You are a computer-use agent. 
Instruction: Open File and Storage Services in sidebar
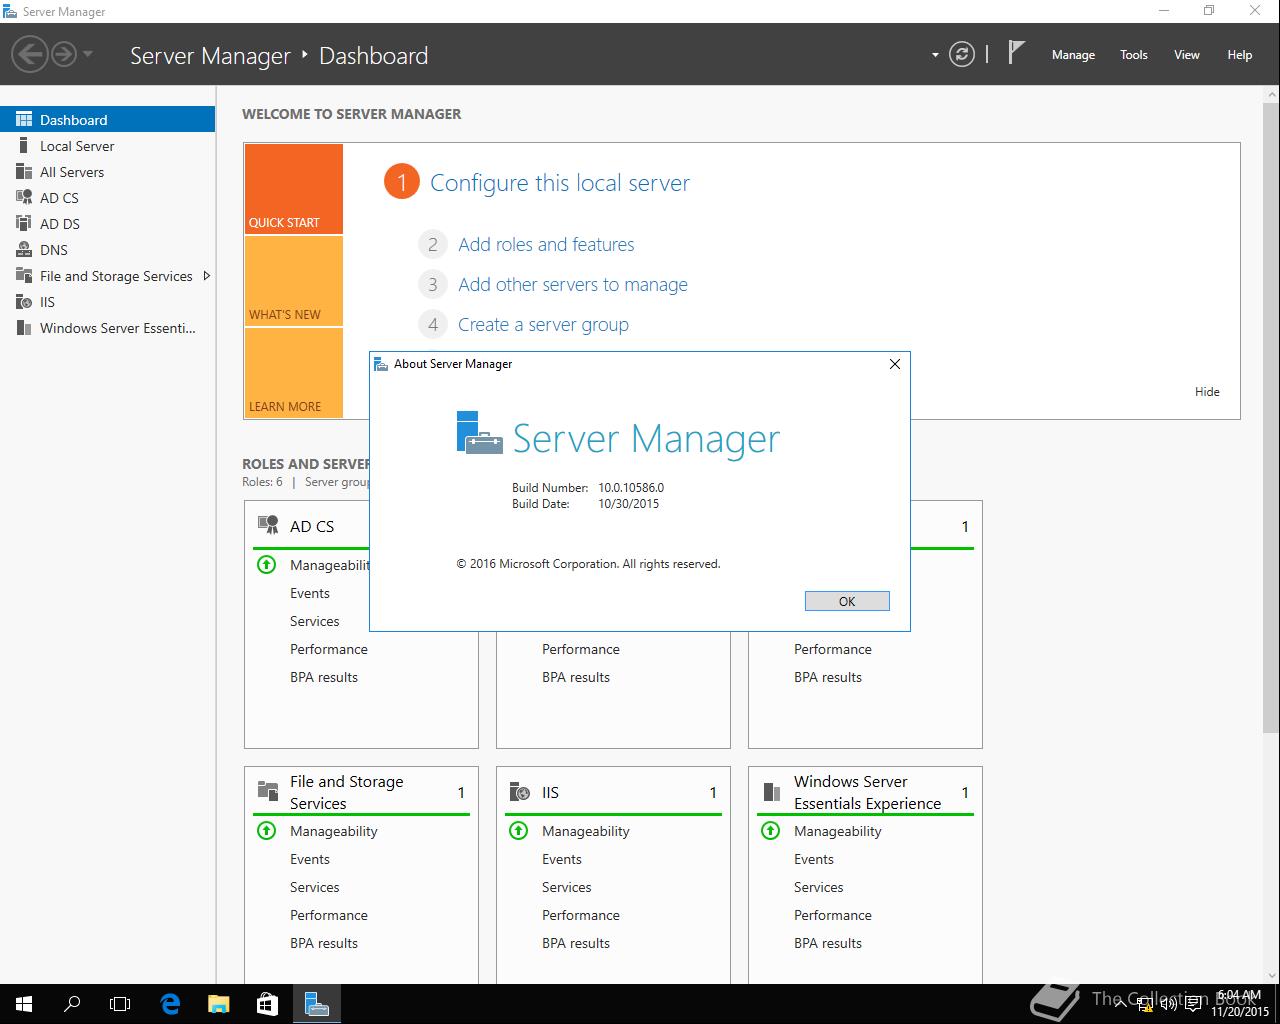pyautogui.click(x=107, y=275)
